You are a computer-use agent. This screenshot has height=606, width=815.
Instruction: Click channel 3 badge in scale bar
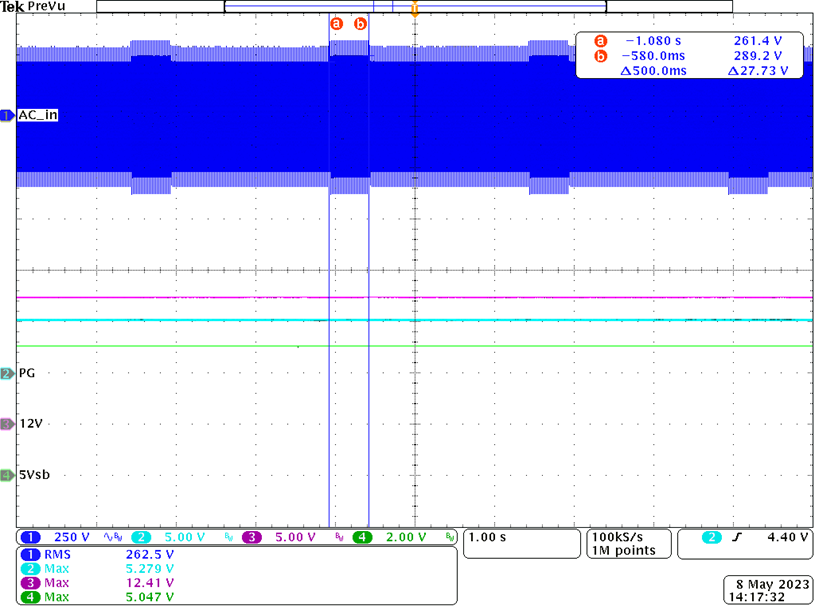[252, 537]
